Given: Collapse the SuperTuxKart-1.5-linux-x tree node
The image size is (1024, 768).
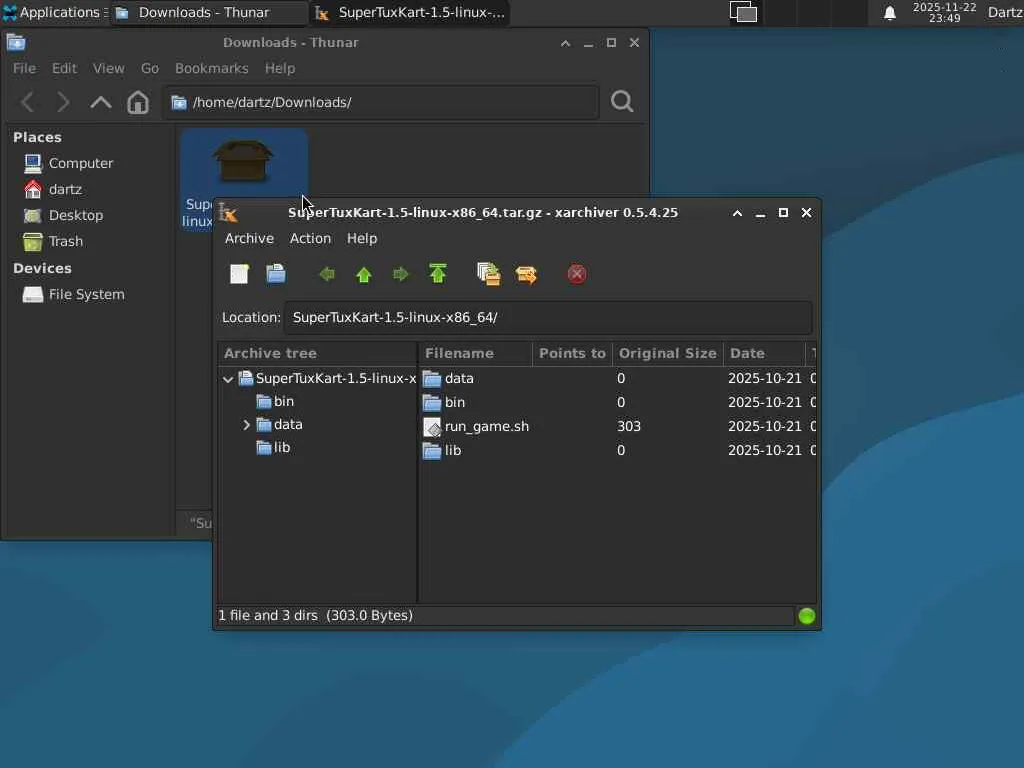Looking at the screenshot, I should pyautogui.click(x=228, y=379).
